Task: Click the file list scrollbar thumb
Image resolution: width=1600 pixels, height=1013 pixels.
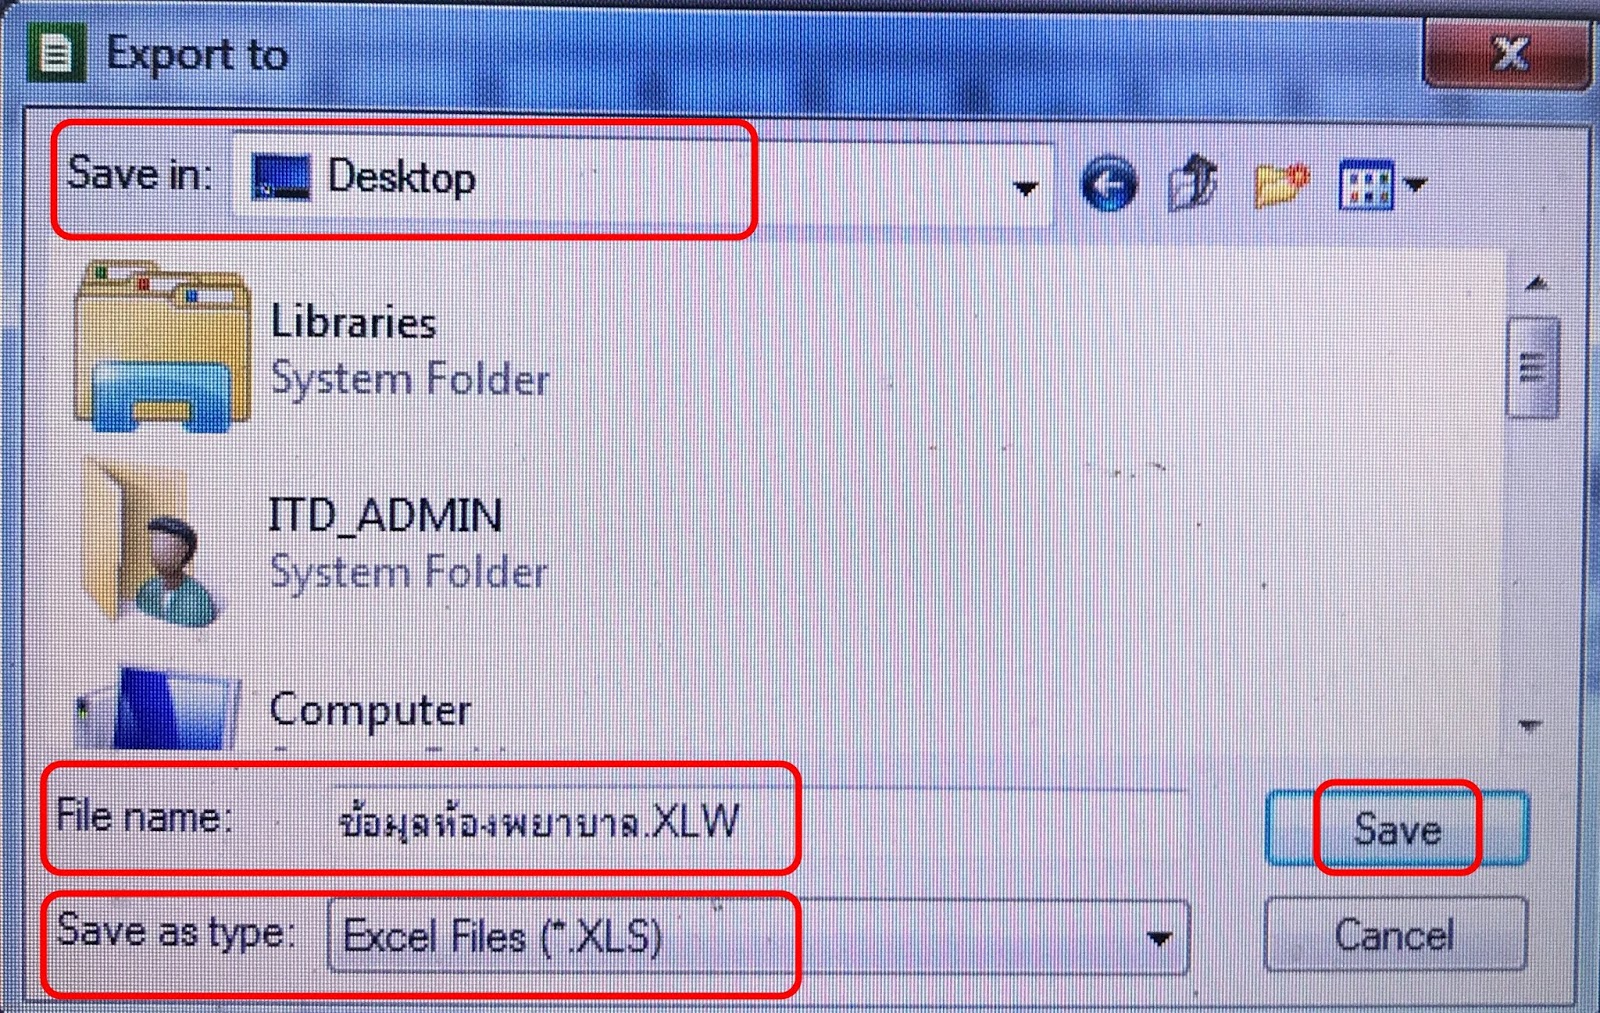Action: [x=1532, y=367]
